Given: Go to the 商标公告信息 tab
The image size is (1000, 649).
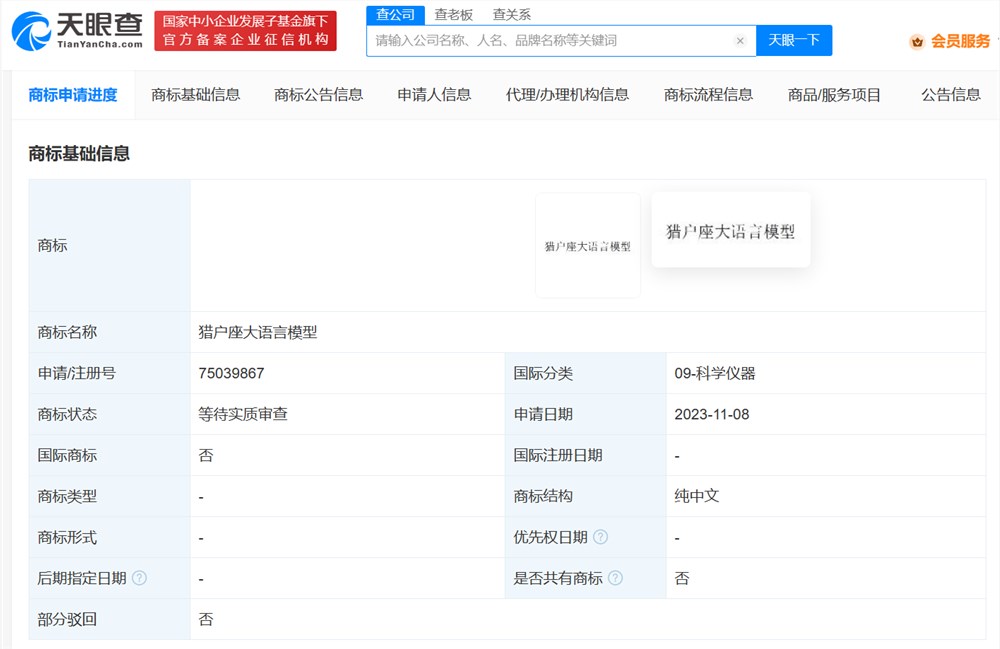Looking at the screenshot, I should pyautogui.click(x=318, y=95).
